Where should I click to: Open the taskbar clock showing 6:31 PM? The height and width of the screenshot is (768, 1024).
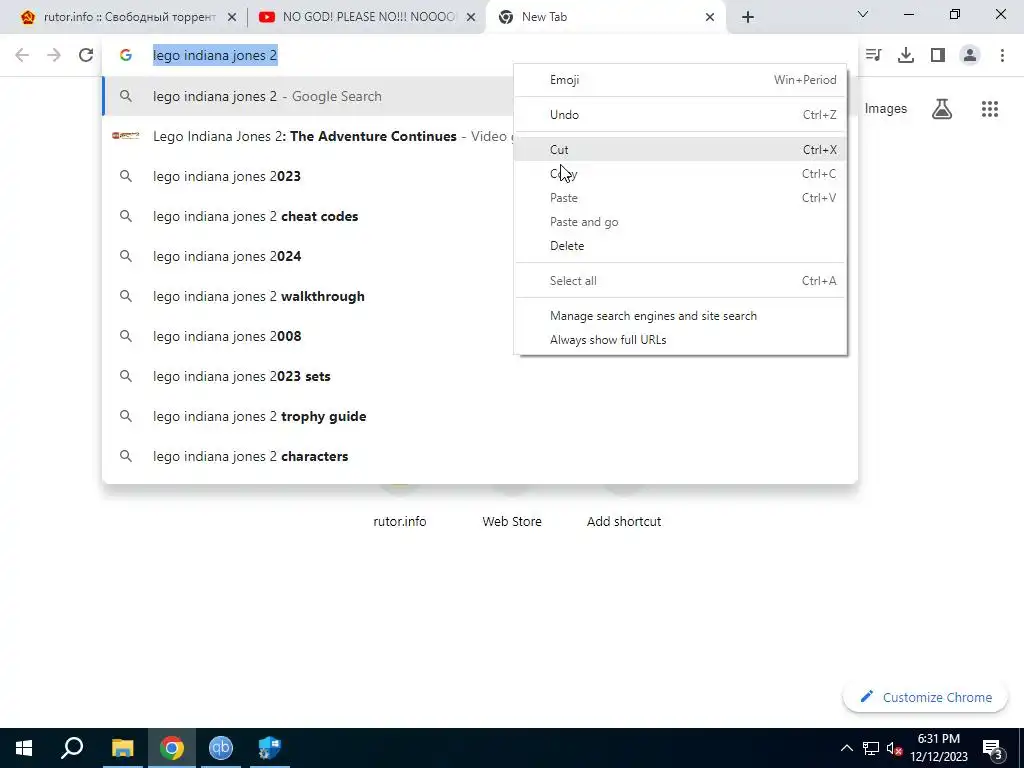tap(939, 748)
